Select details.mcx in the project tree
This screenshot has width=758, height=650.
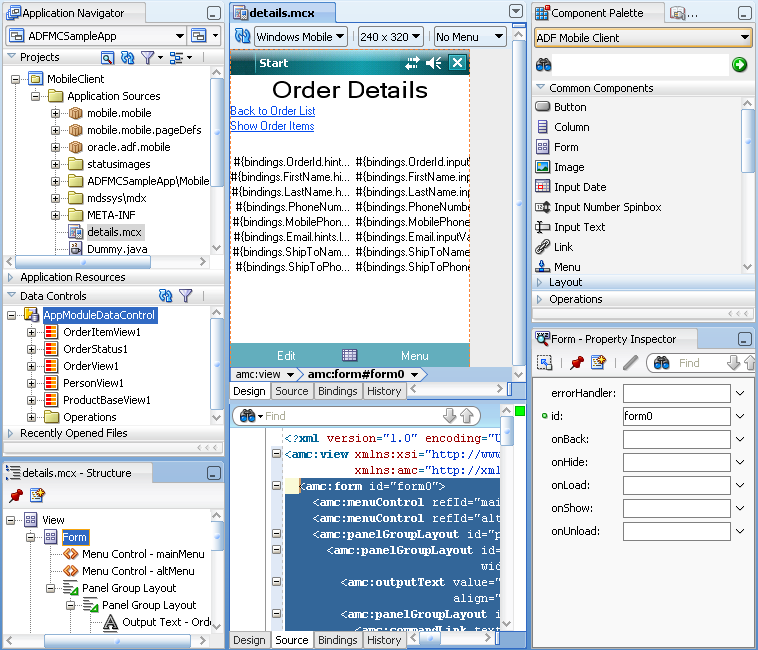coord(115,232)
